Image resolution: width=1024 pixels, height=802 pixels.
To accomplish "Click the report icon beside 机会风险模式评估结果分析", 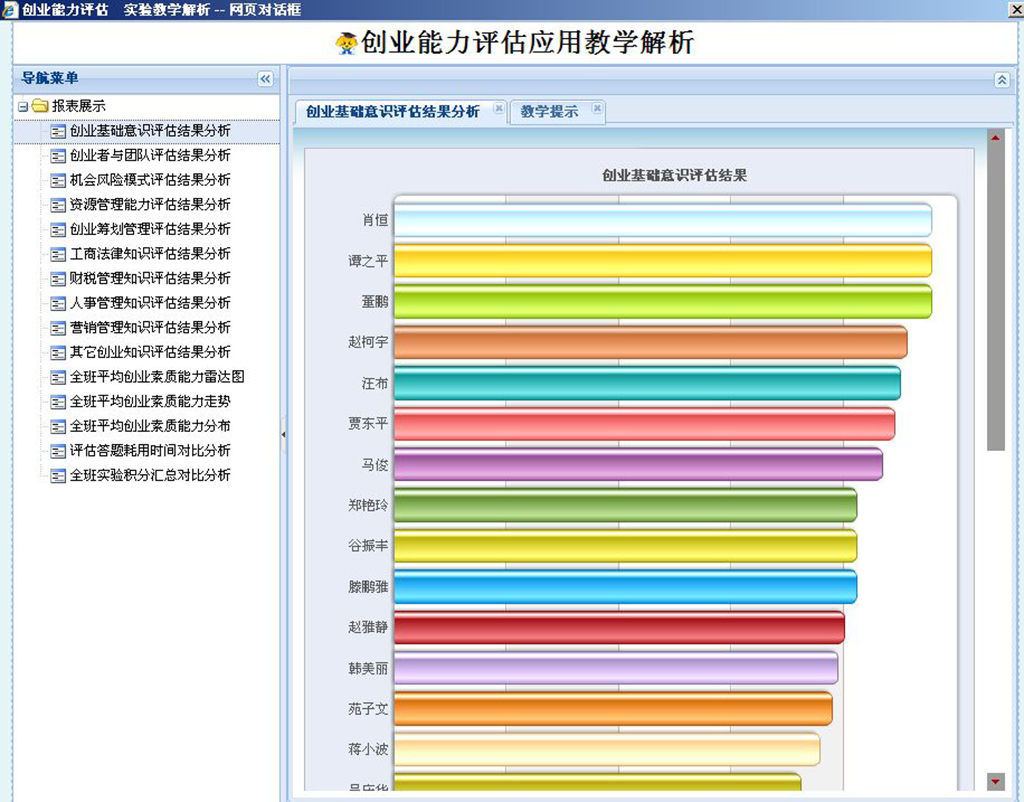I will (58, 180).
